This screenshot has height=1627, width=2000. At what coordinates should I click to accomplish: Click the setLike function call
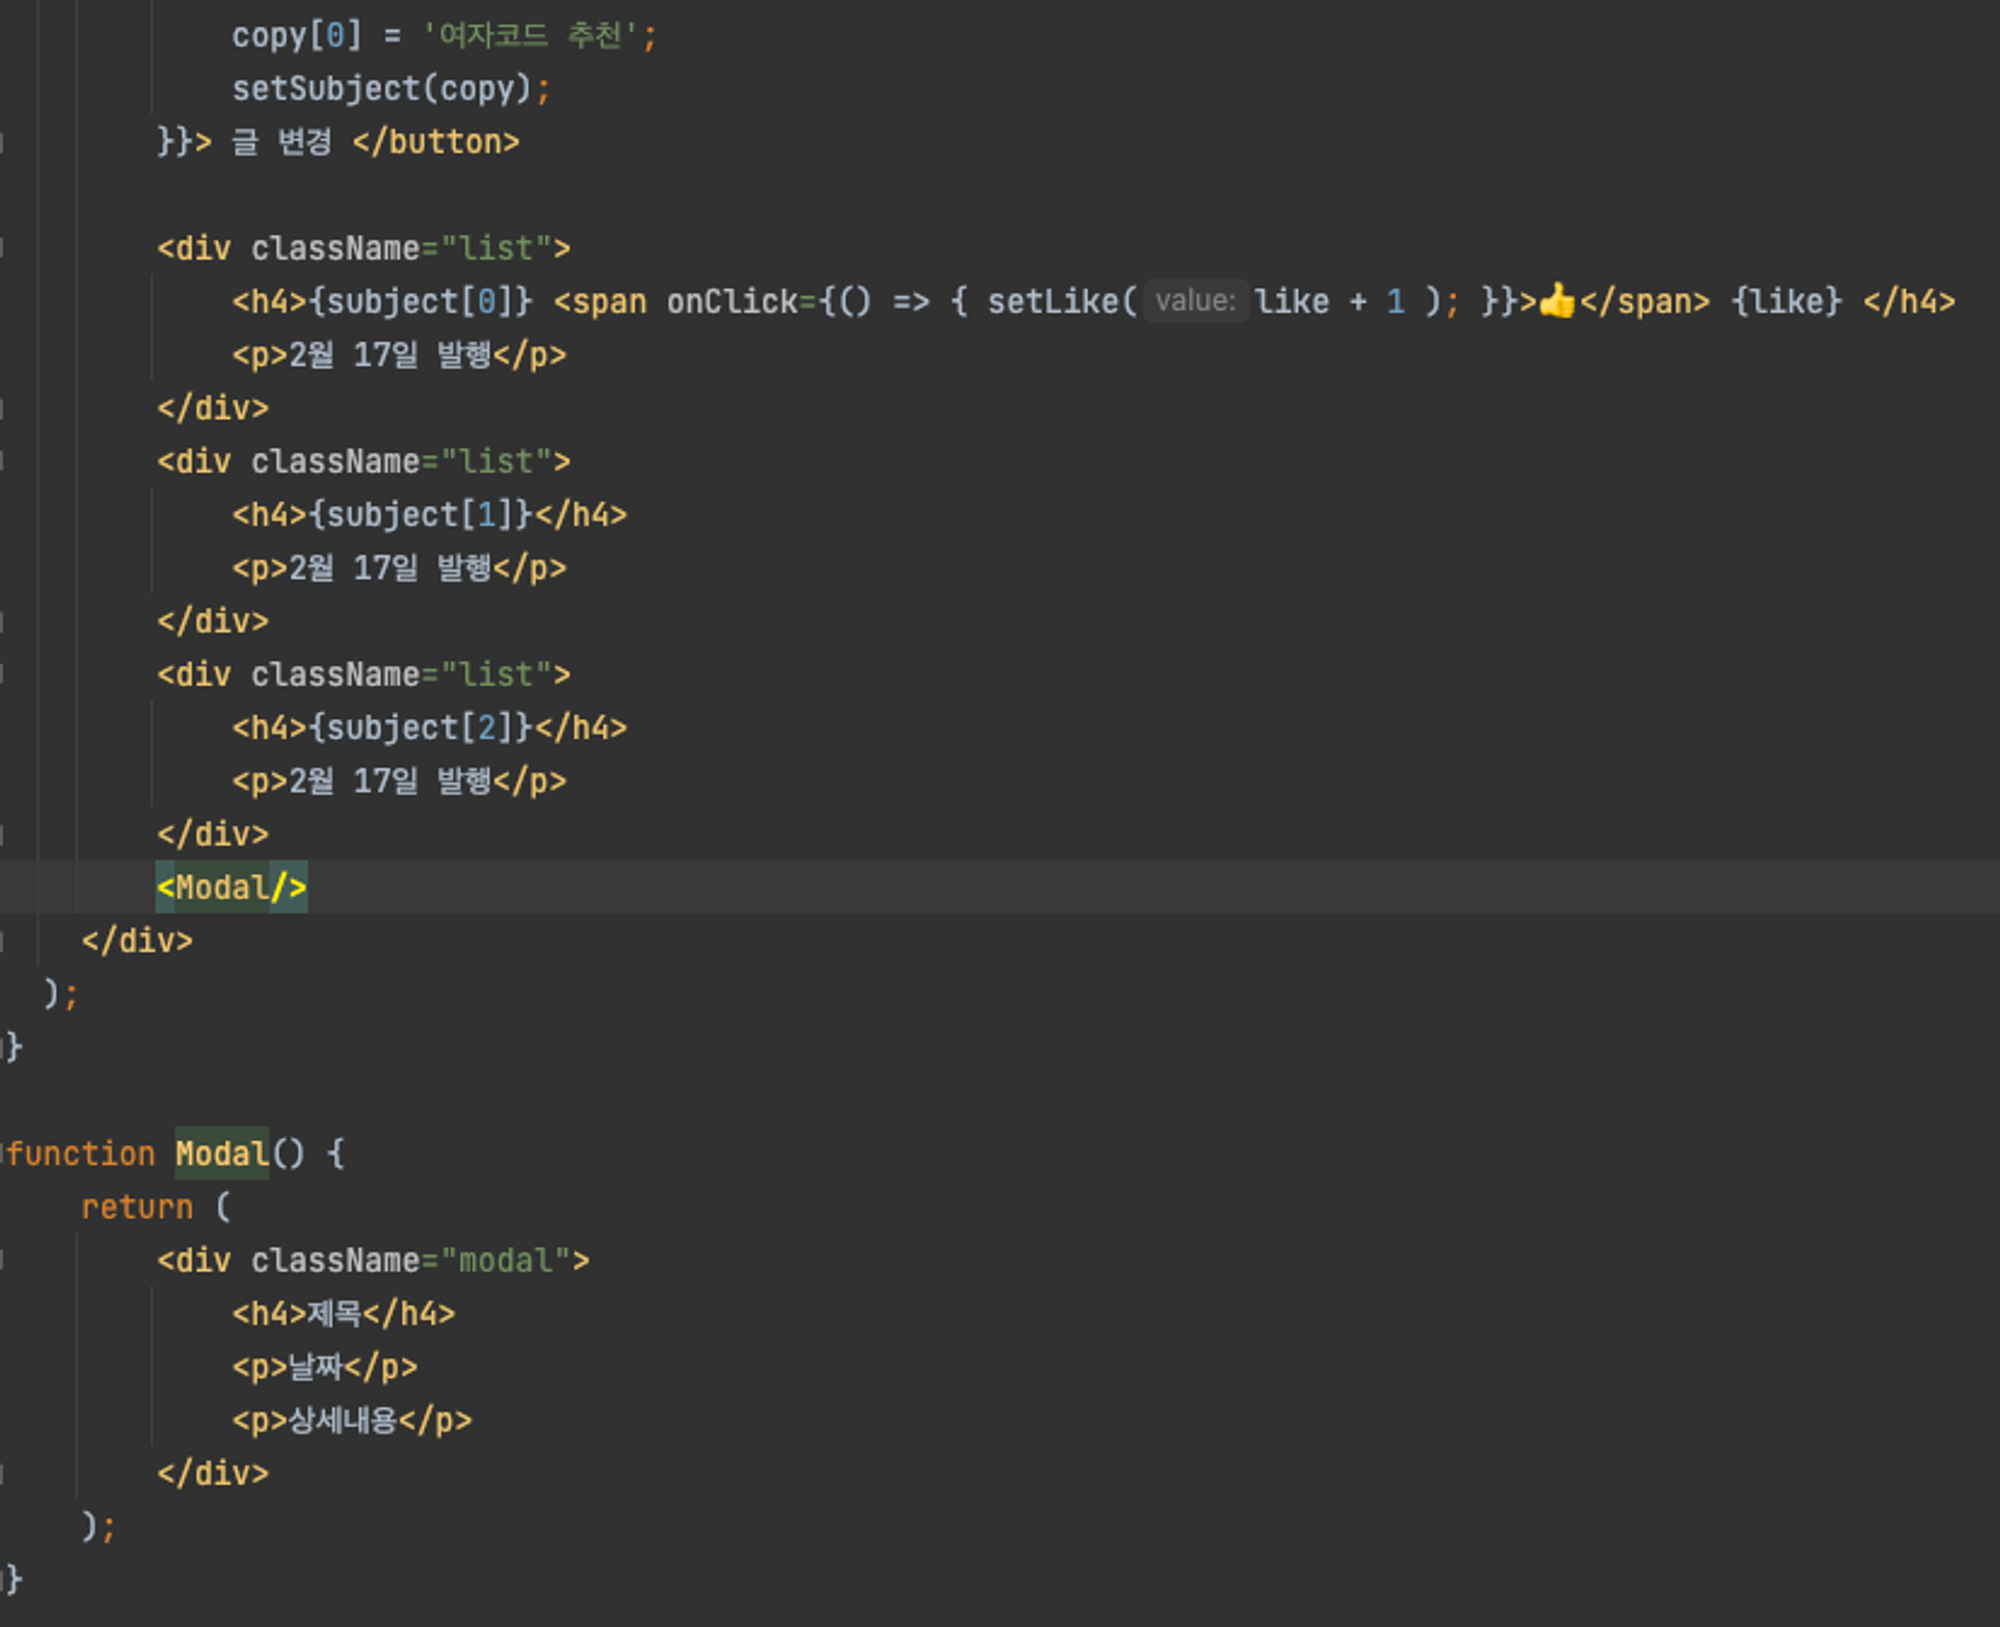1054,301
